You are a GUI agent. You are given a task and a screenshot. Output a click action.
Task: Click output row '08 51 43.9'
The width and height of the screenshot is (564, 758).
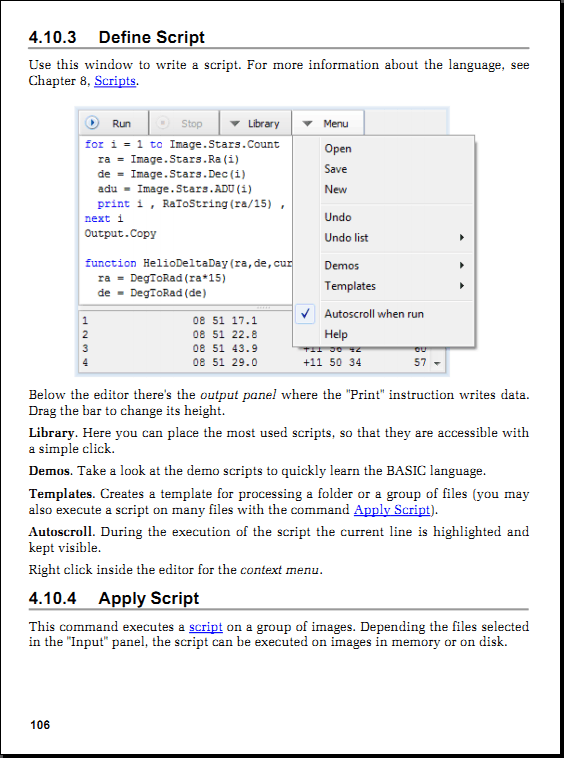pyautogui.click(x=225, y=349)
